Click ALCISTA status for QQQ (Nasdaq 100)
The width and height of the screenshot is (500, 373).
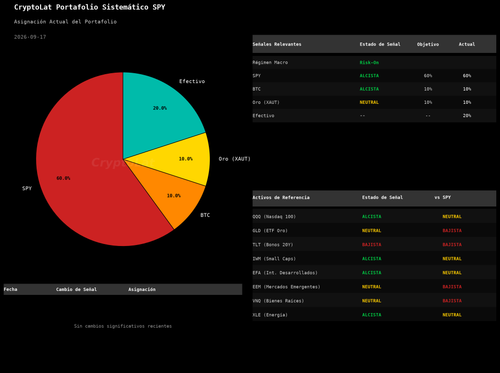point(372,217)
